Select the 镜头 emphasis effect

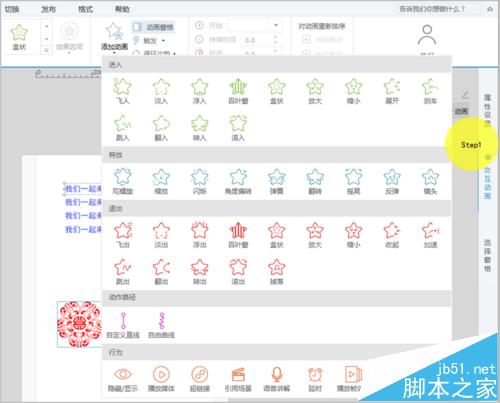click(430, 181)
